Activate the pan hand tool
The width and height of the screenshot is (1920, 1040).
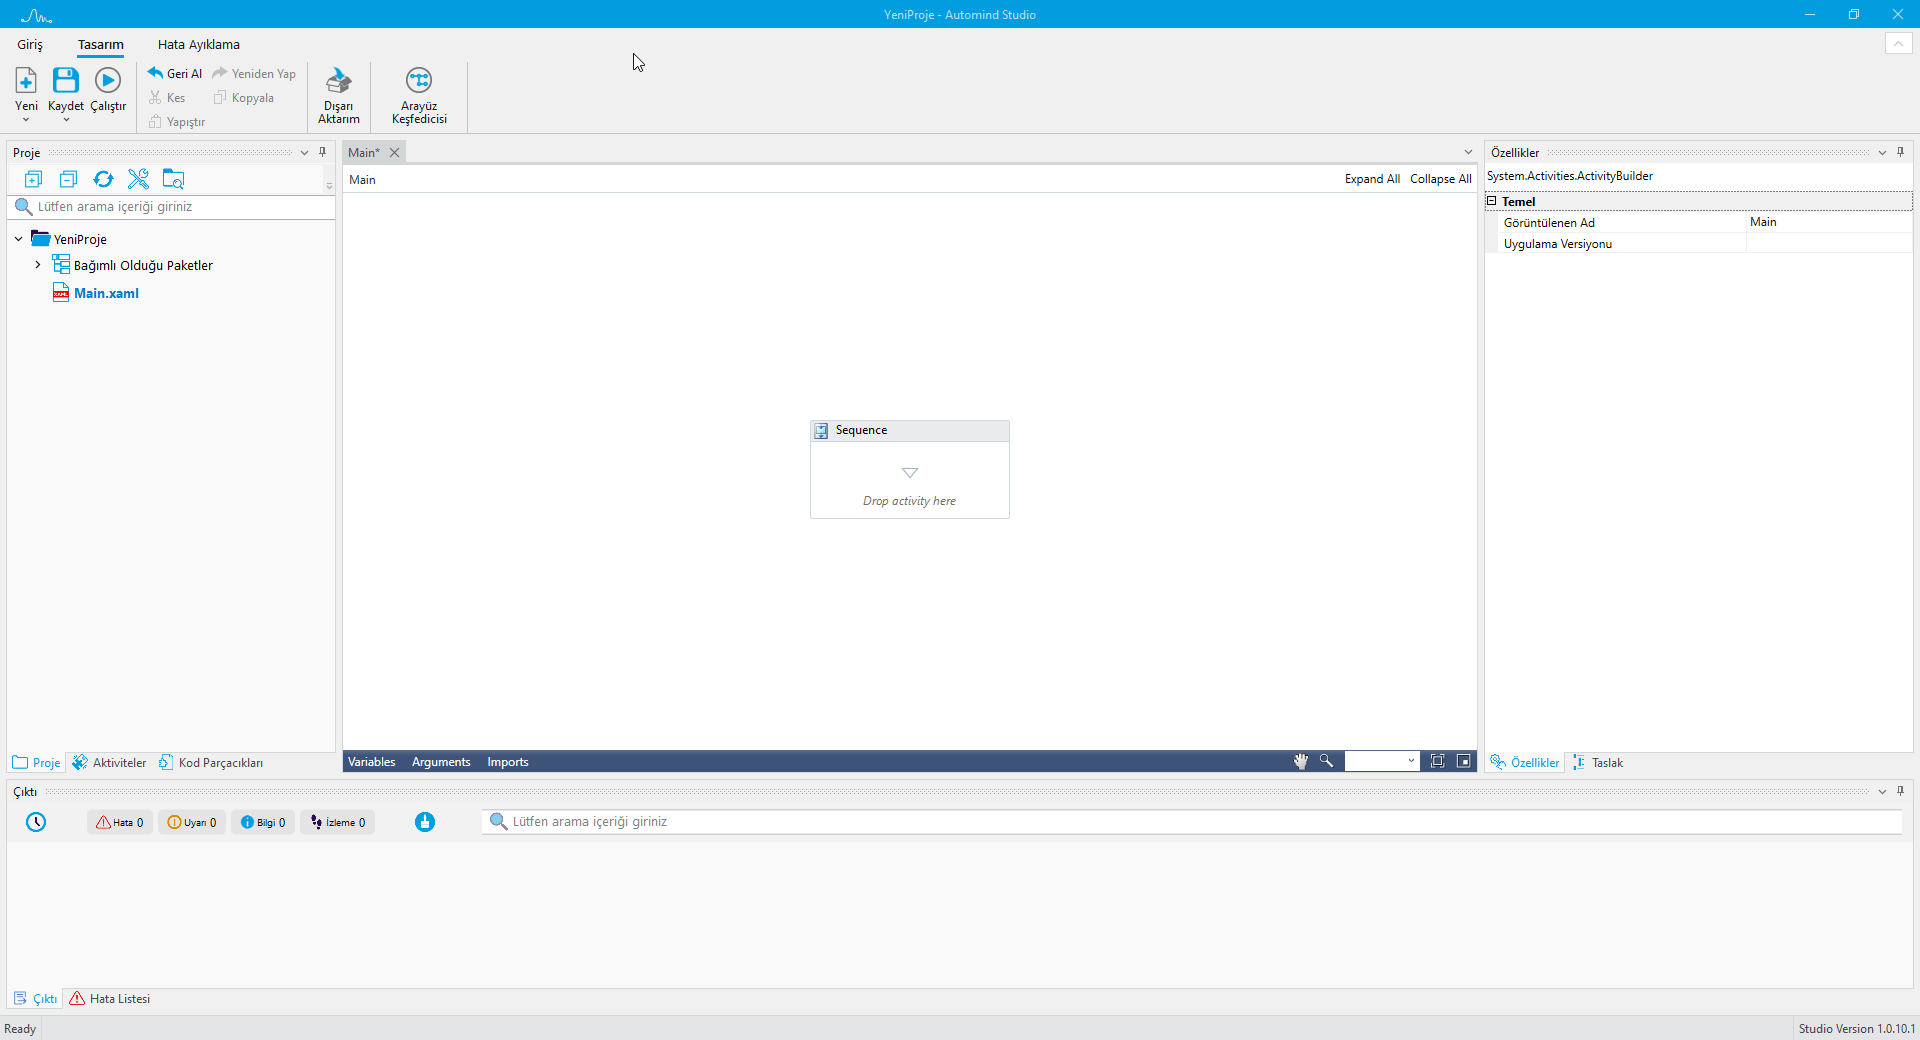click(x=1300, y=761)
